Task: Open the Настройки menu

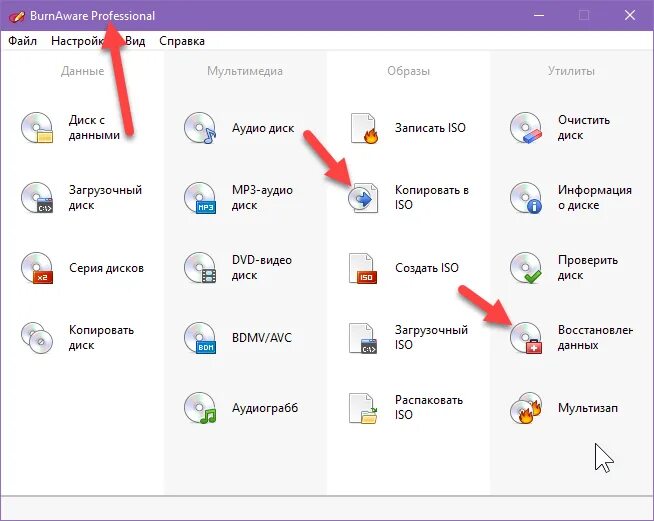Action: (x=81, y=41)
